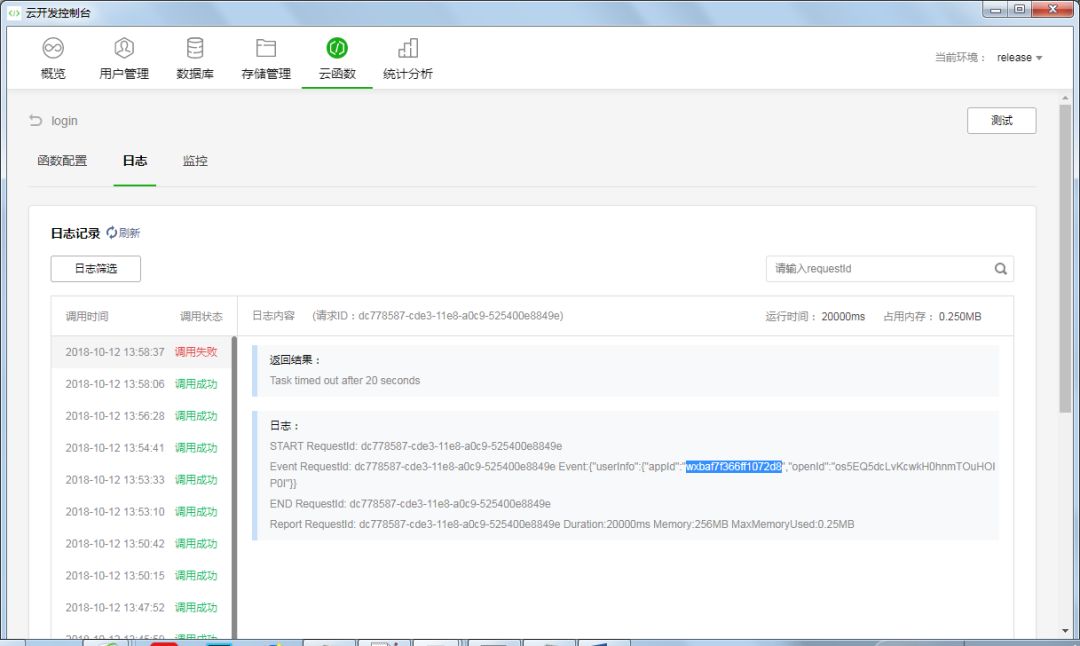The height and width of the screenshot is (646, 1080).
Task: Click the 请求ID header text
Action: coord(438,315)
